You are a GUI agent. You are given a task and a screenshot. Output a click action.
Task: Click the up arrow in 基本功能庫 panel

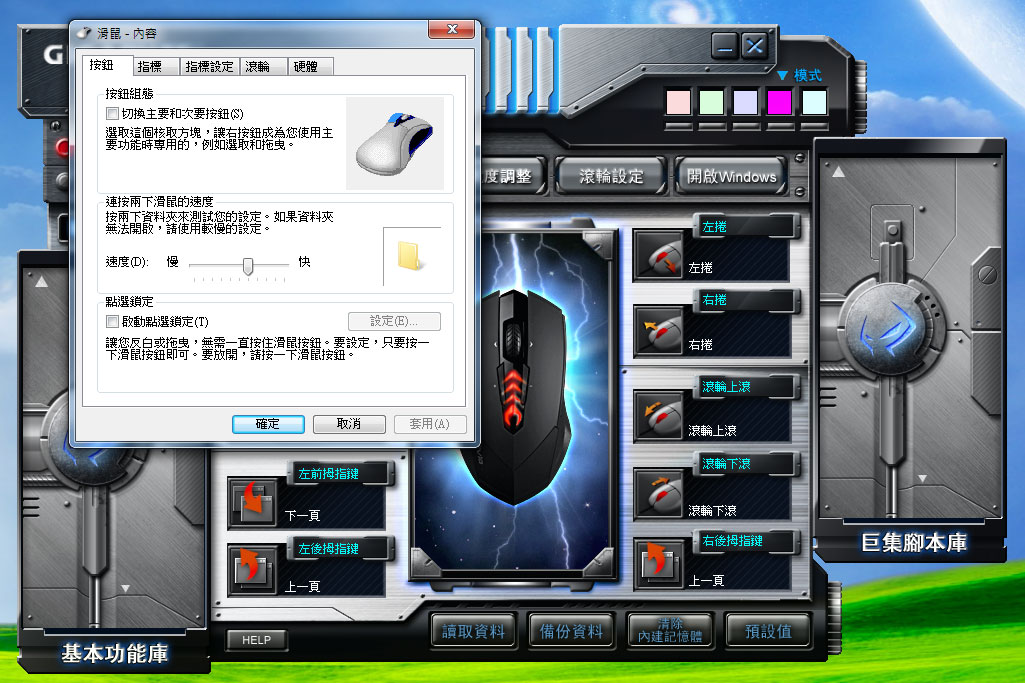coord(42,282)
